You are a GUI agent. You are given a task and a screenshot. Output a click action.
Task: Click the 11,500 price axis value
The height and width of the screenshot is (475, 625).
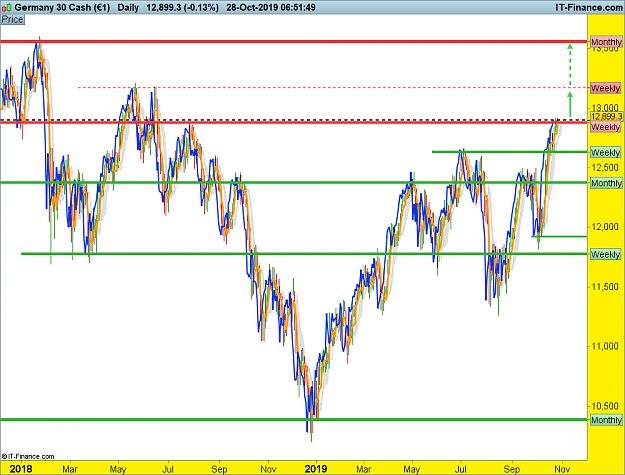605,287
